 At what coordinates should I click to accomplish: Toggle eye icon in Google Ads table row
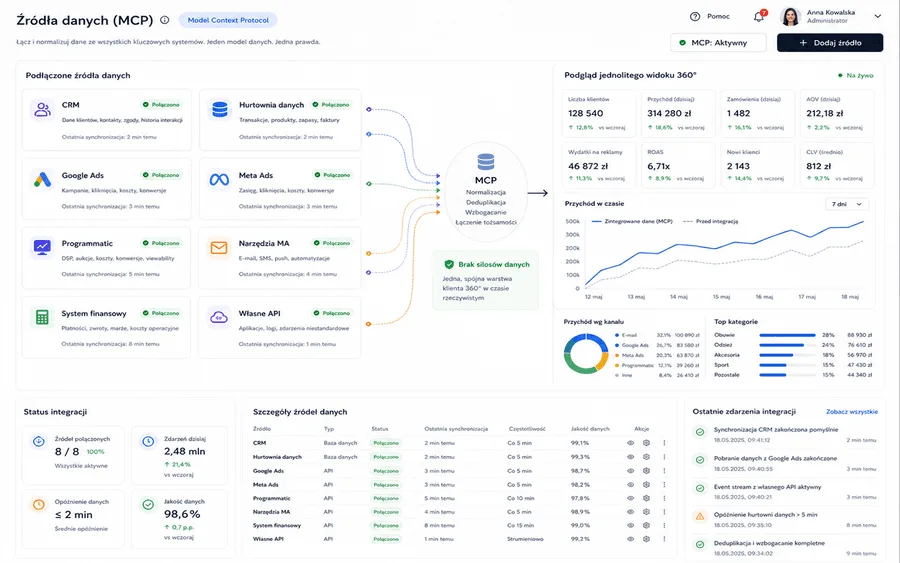pyautogui.click(x=630, y=471)
